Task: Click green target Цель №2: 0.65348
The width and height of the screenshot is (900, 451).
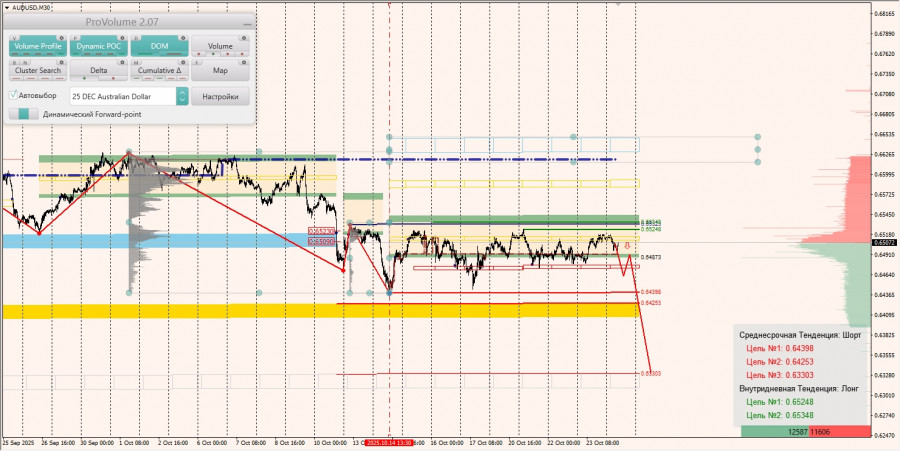Action: [x=780, y=415]
